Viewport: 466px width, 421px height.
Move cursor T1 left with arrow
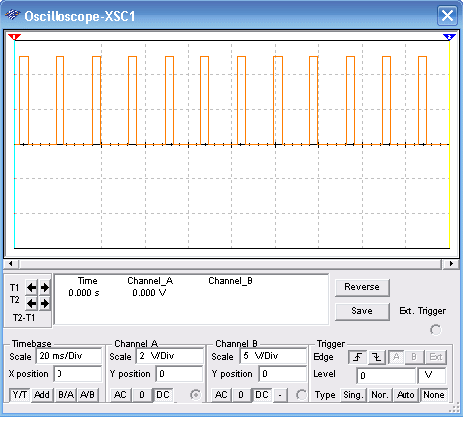[32, 287]
